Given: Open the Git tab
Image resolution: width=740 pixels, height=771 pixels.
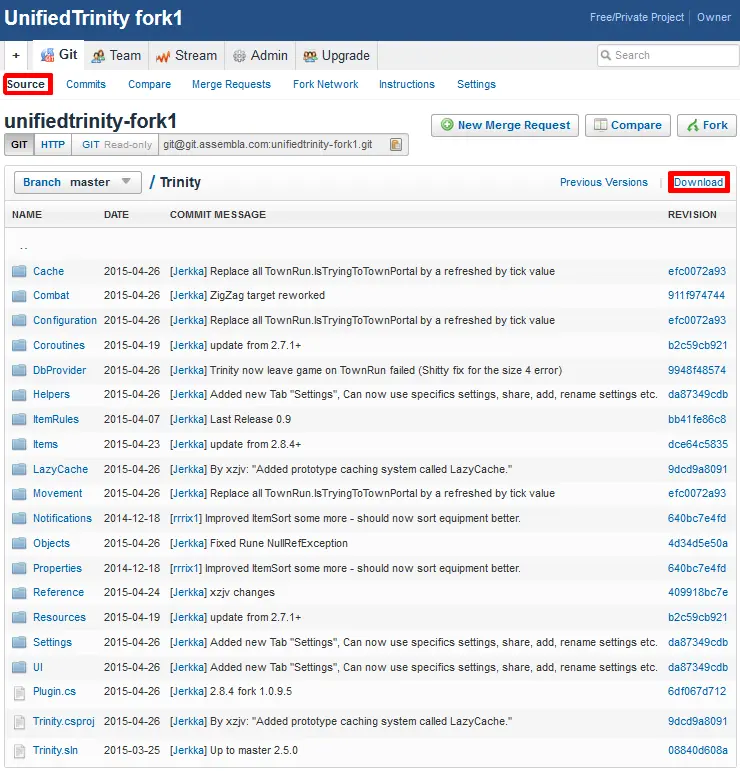Looking at the screenshot, I should (x=59, y=55).
